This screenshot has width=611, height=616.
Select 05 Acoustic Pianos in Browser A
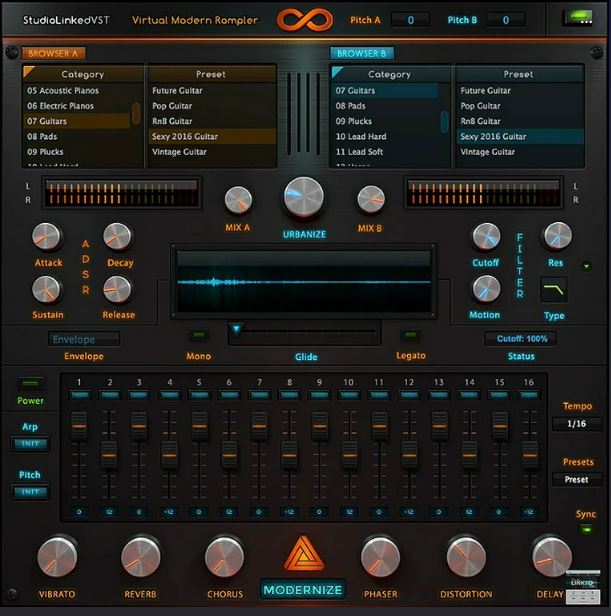(x=77, y=91)
